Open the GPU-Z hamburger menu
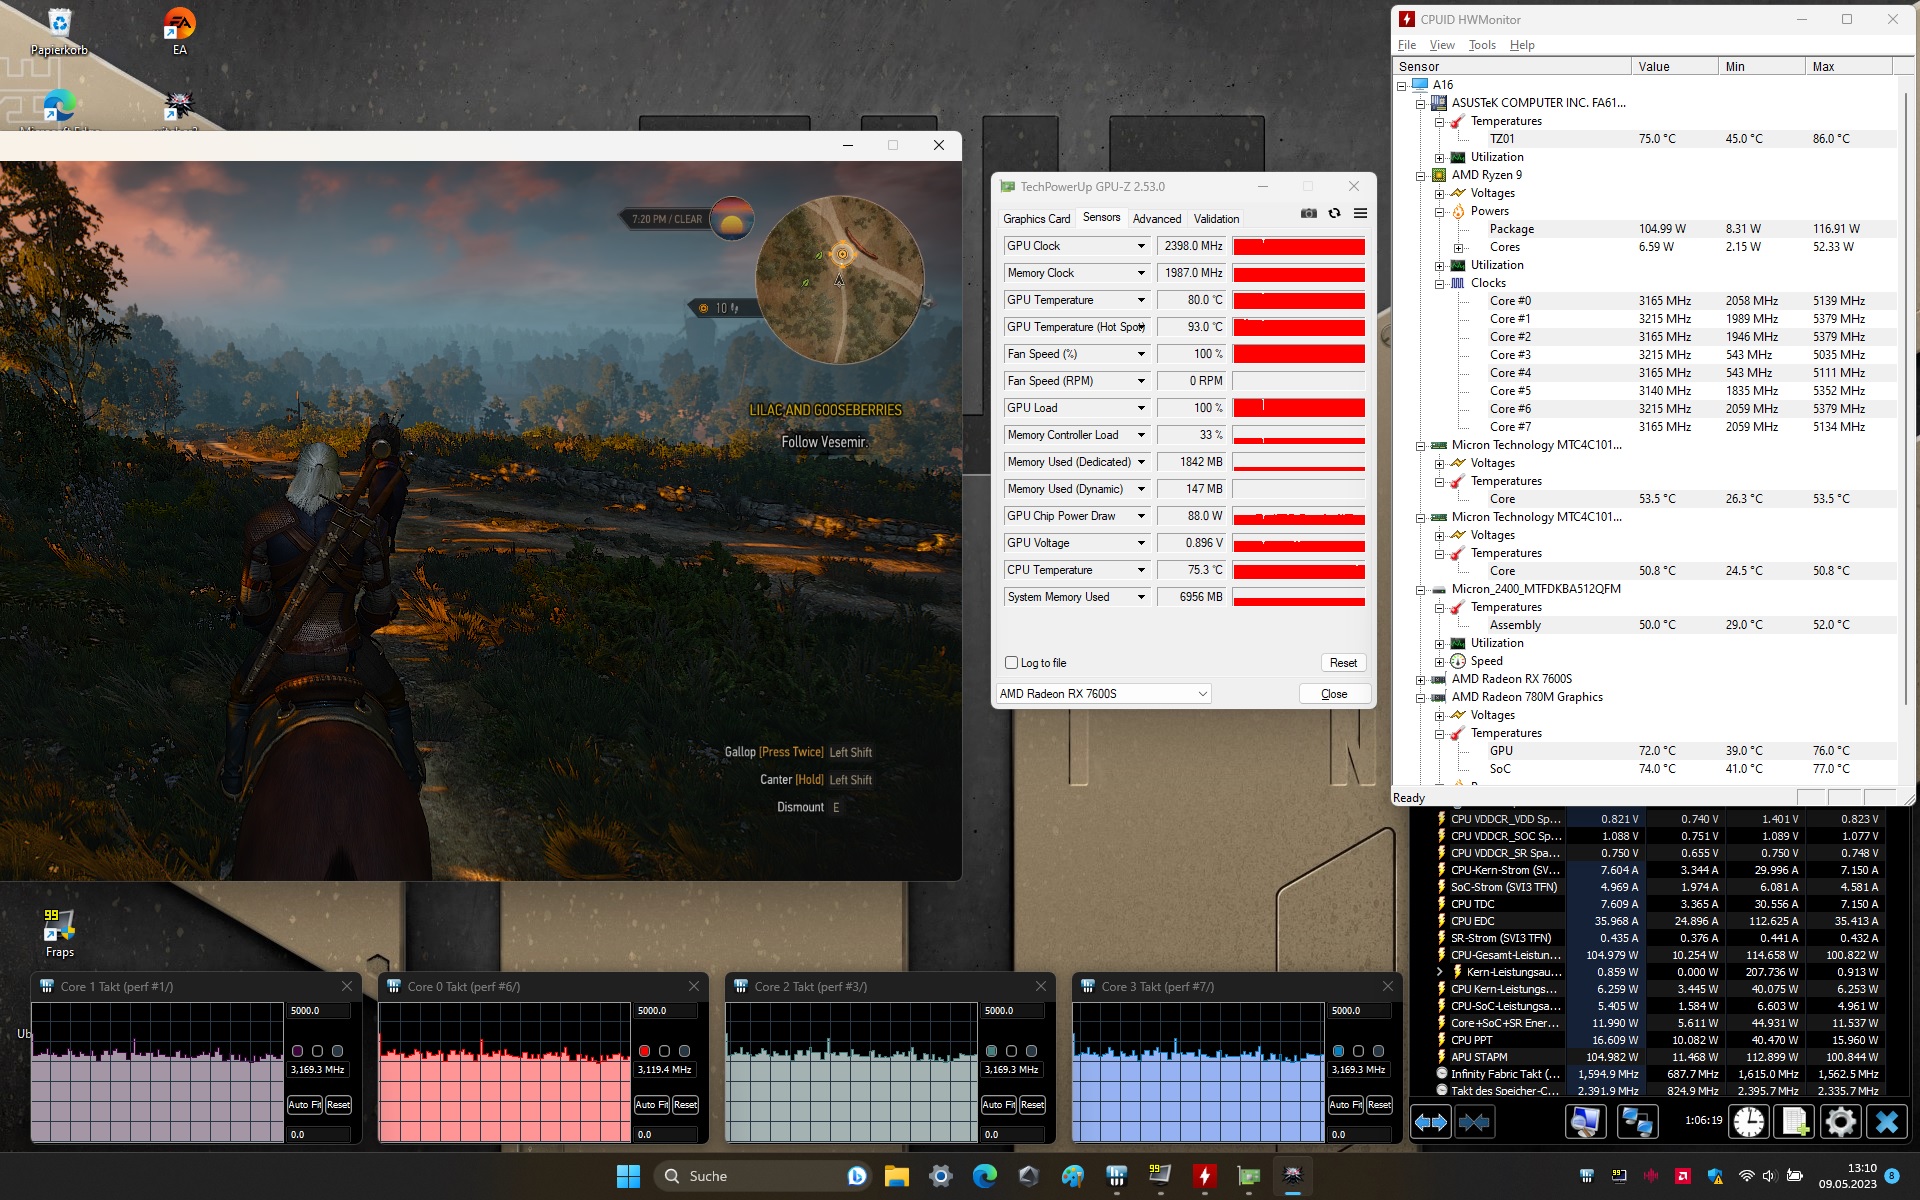 (1360, 213)
